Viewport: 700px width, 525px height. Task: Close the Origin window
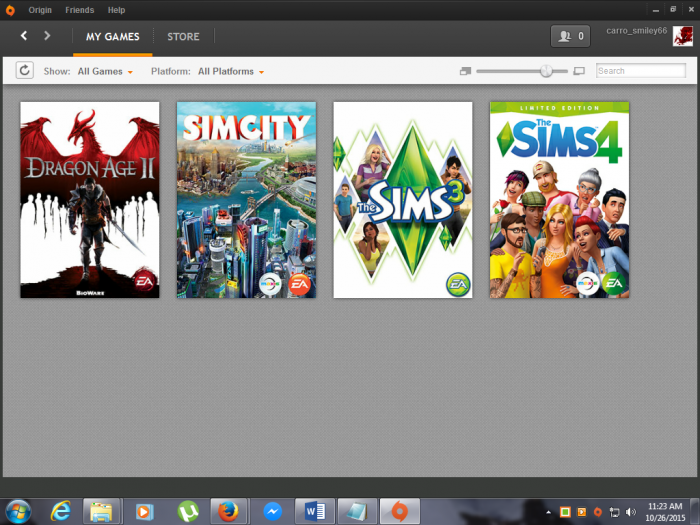tap(691, 9)
